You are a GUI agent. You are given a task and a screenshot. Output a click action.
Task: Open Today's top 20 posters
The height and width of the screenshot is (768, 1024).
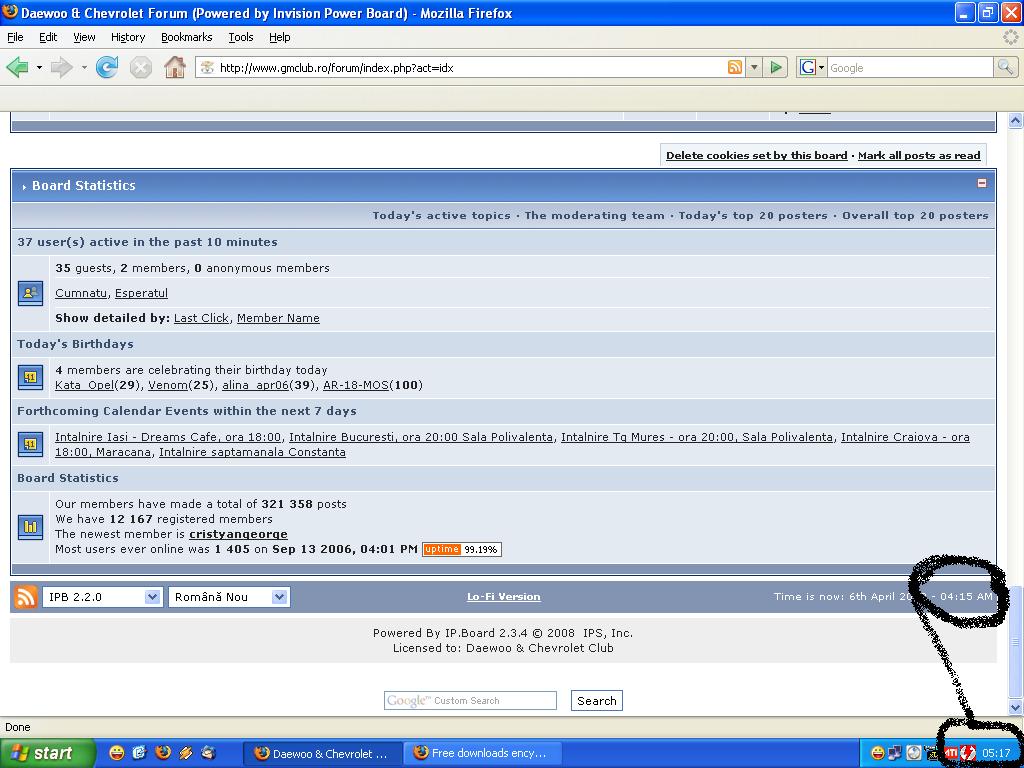(x=753, y=216)
